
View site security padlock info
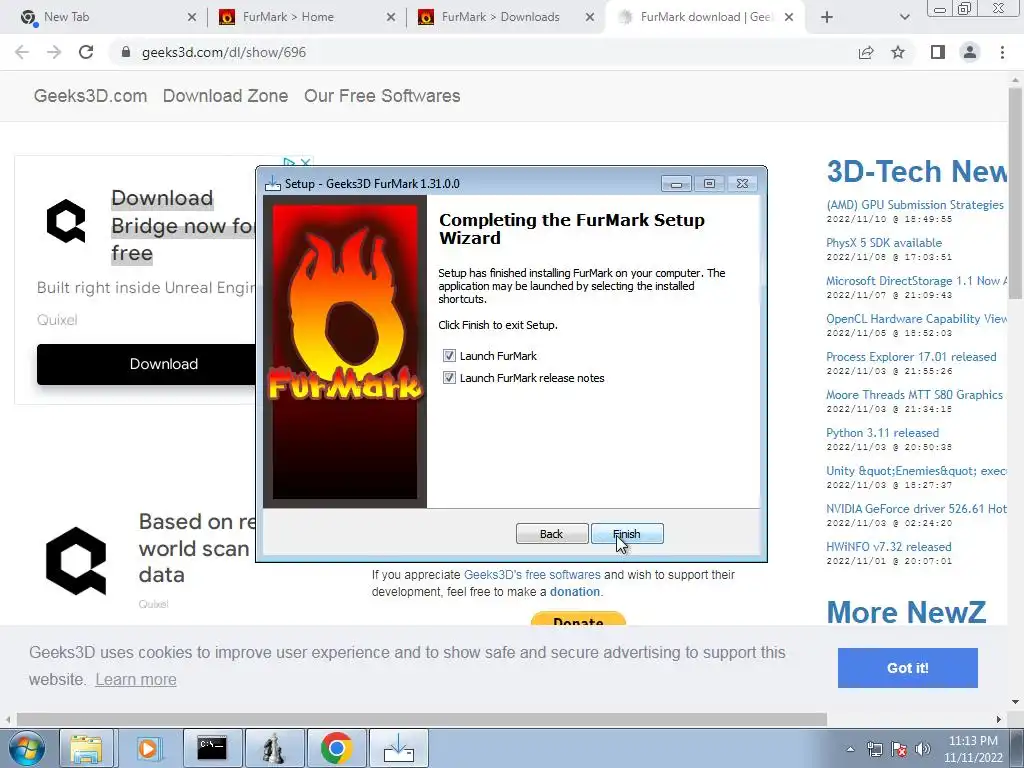click(x=126, y=52)
